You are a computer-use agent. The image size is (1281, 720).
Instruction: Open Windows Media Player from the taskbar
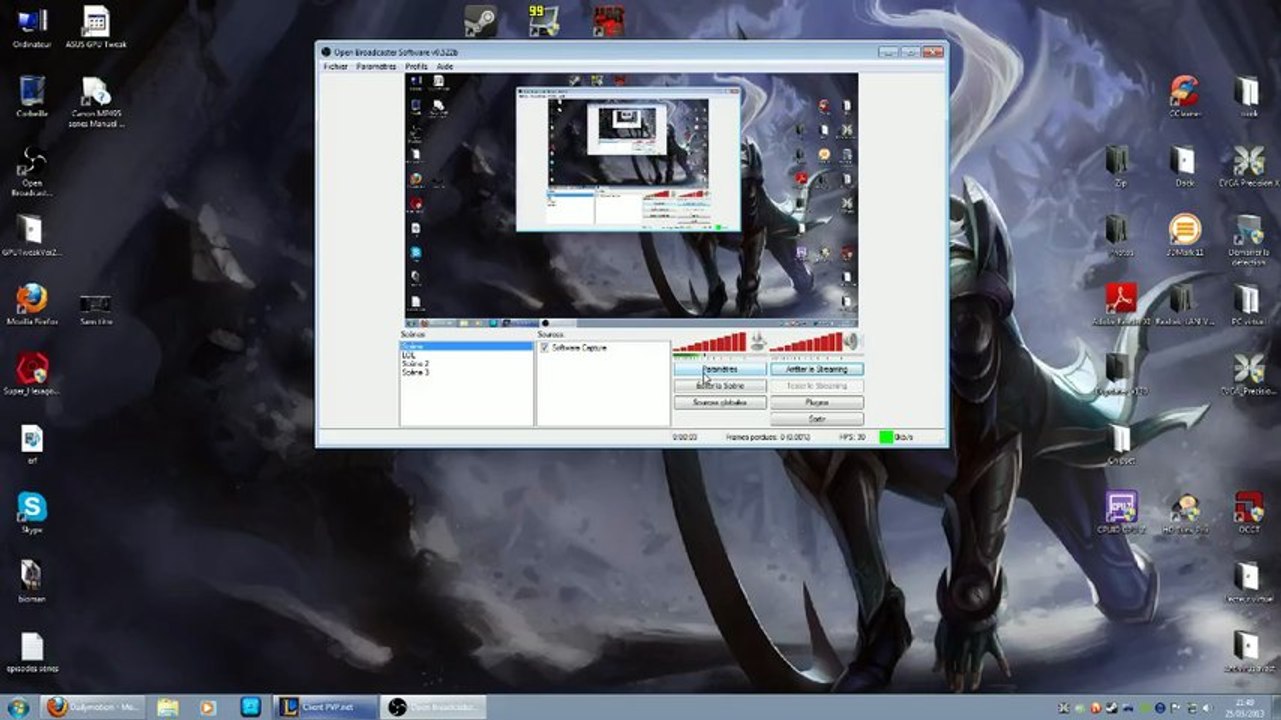(208, 707)
